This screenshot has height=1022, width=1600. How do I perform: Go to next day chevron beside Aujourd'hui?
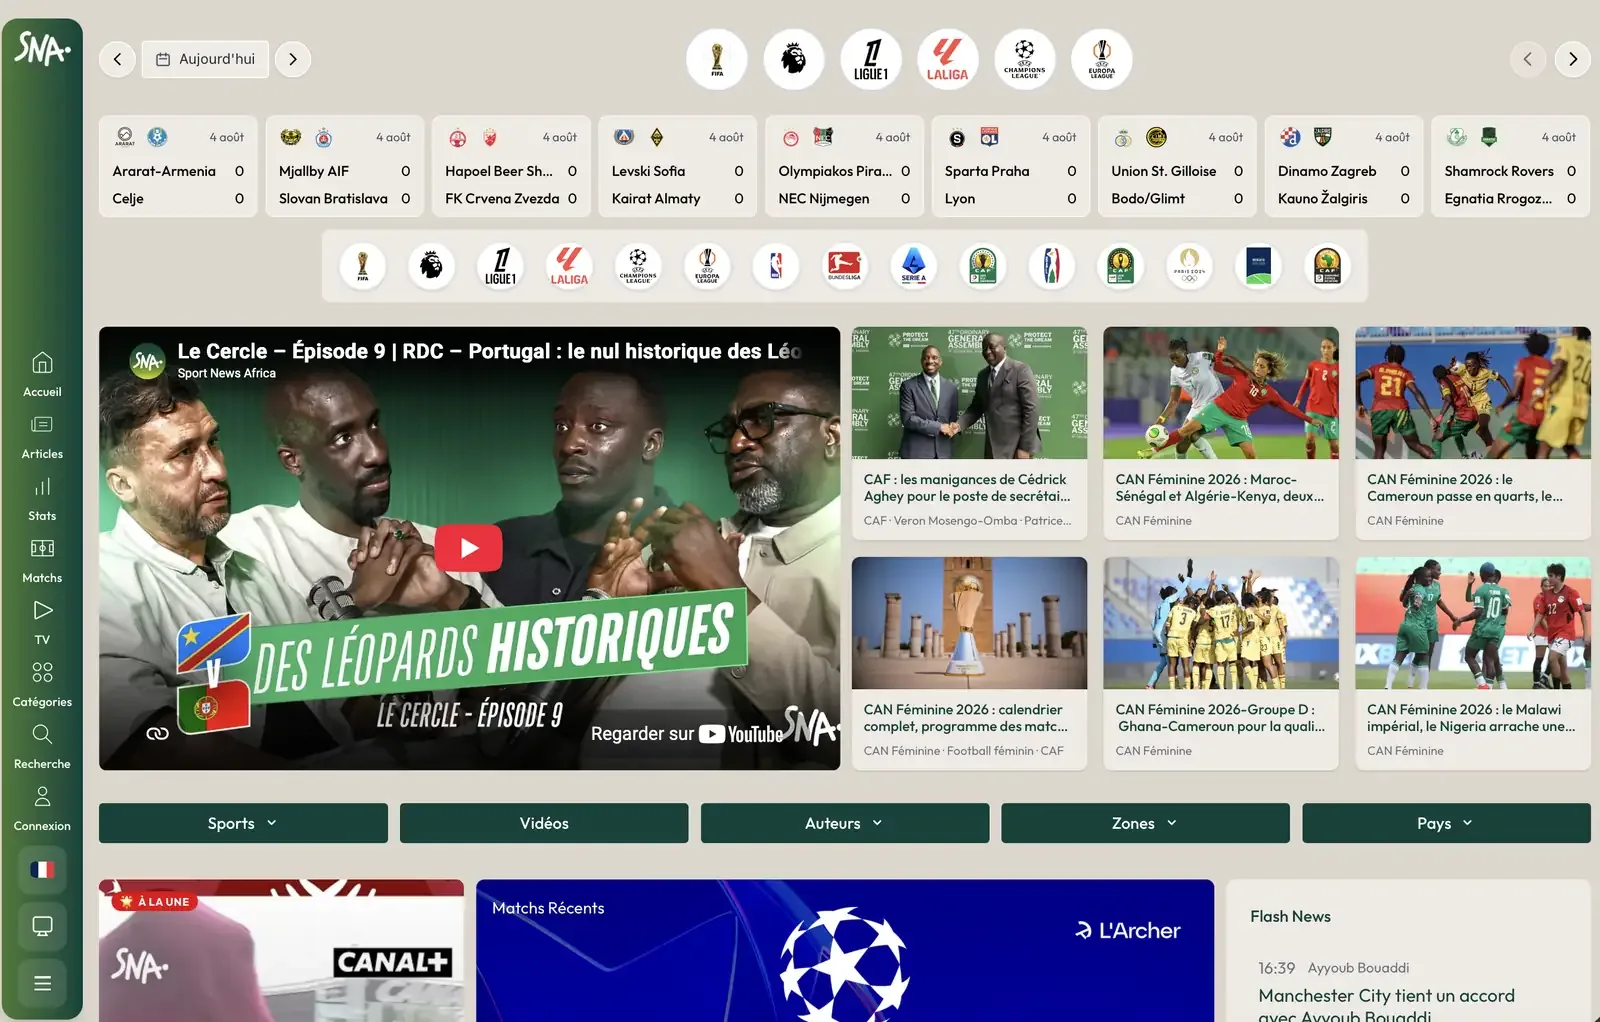293,59
